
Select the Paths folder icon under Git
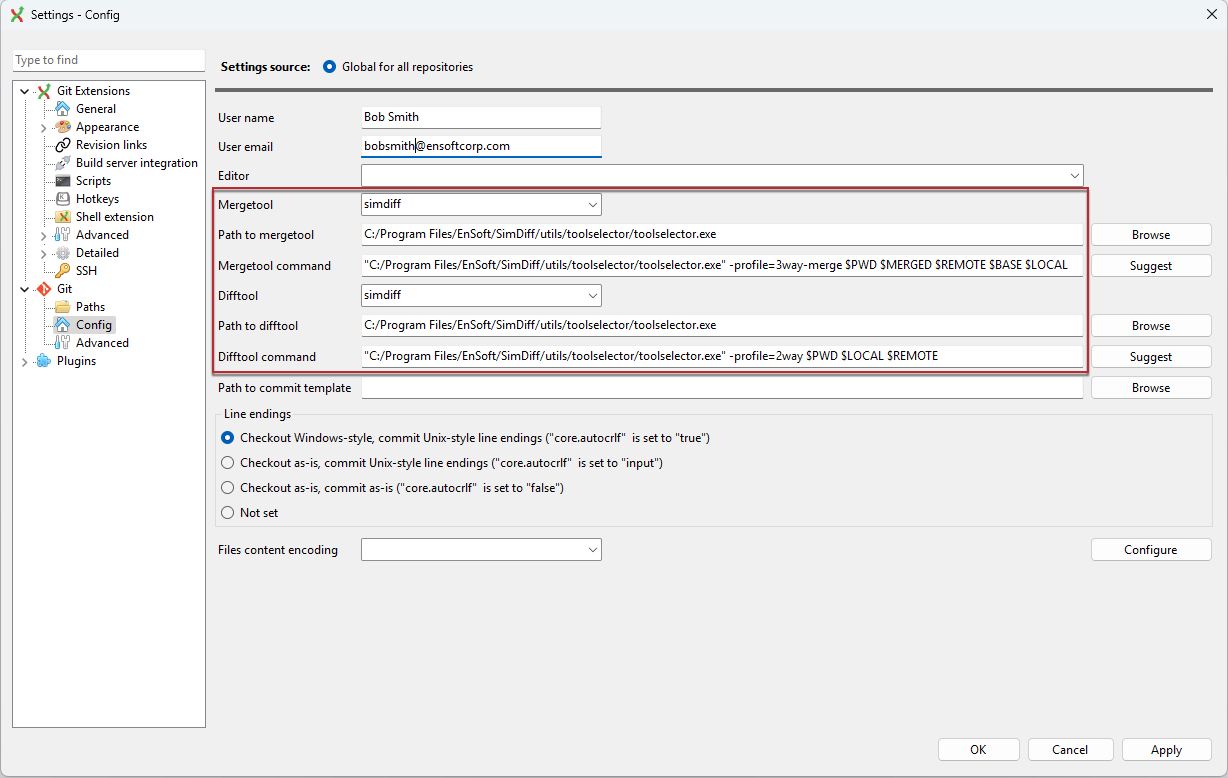click(x=61, y=306)
